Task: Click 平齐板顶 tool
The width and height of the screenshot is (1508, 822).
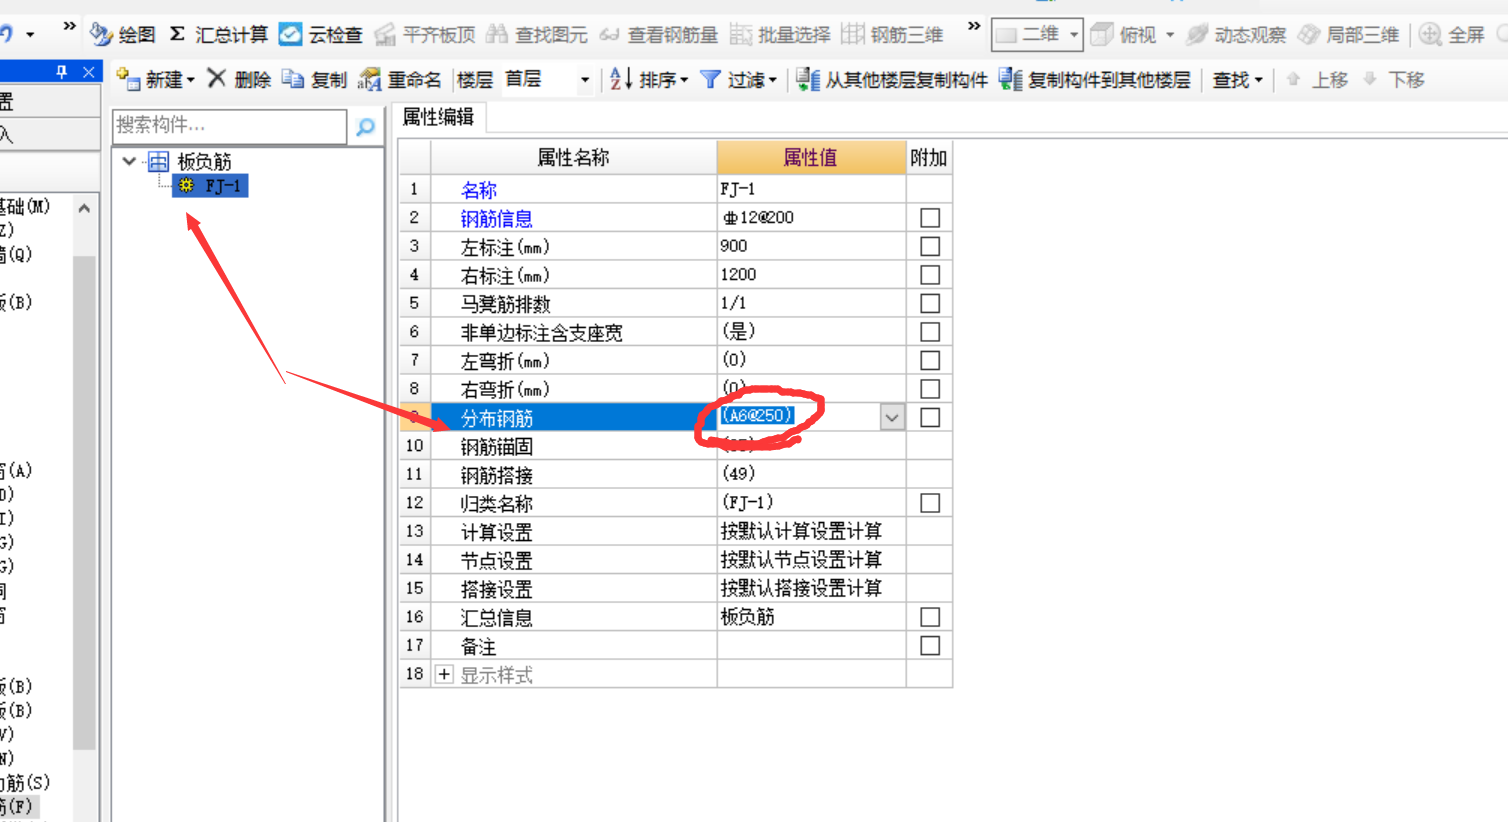Action: click(x=425, y=35)
